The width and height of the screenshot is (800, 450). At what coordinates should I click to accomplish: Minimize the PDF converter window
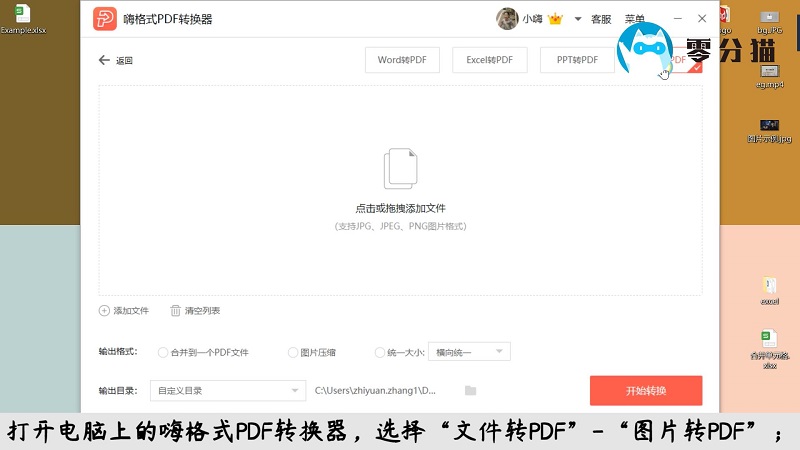pyautogui.click(x=678, y=18)
